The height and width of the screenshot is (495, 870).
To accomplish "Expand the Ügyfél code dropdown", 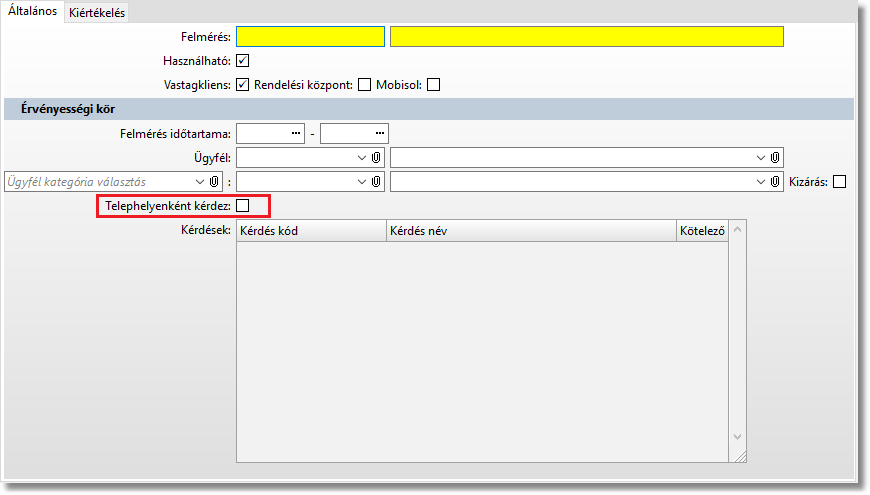I will (362, 158).
